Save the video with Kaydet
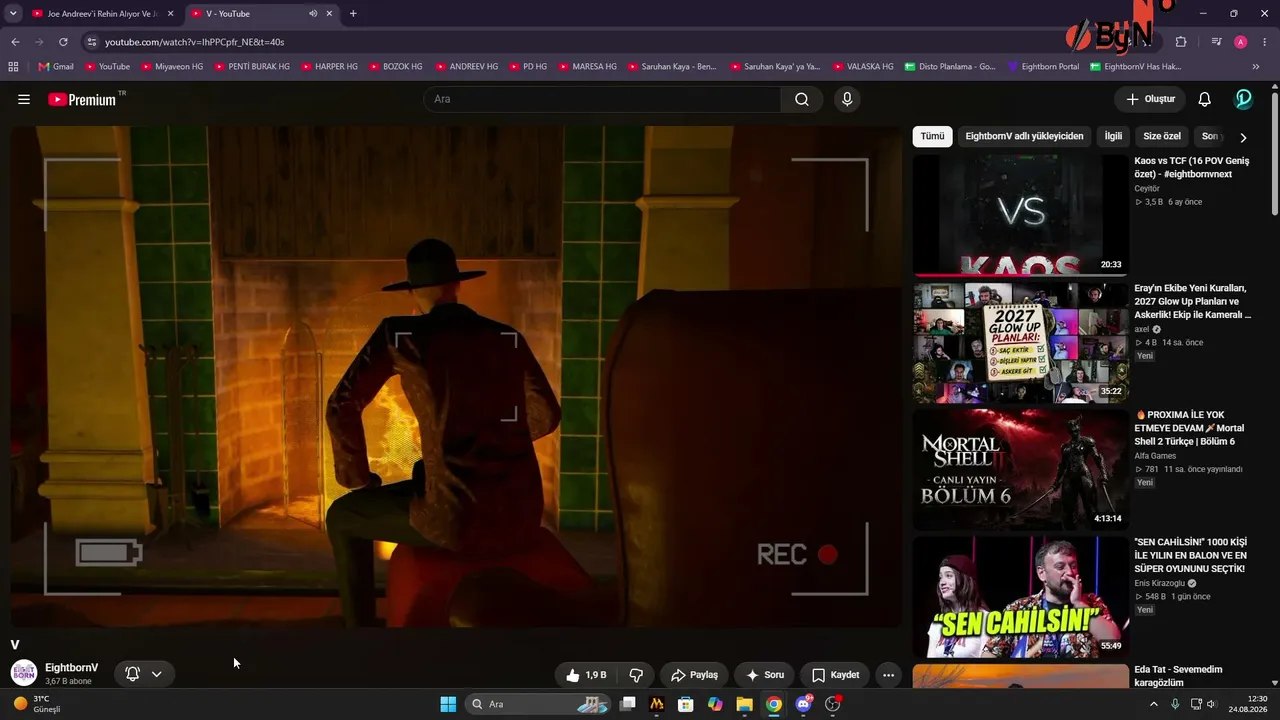Viewport: 1280px width, 720px height. [x=835, y=675]
